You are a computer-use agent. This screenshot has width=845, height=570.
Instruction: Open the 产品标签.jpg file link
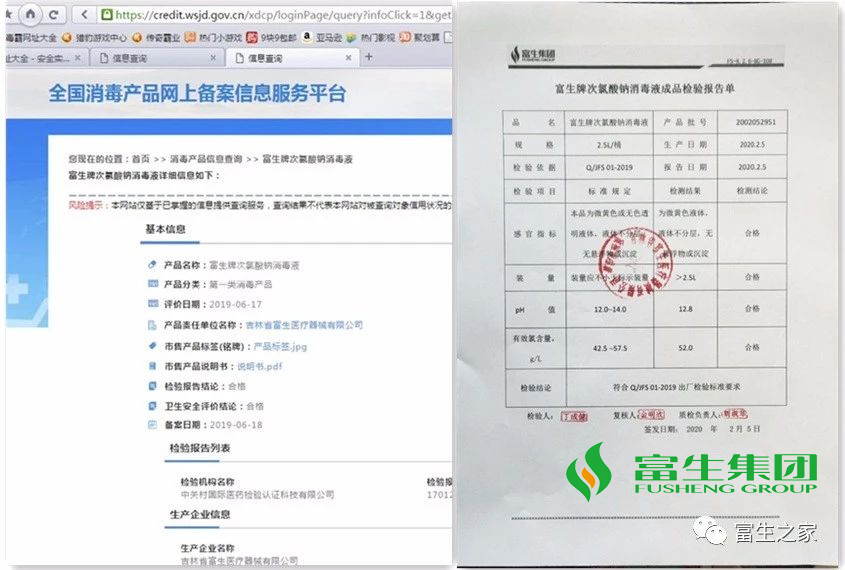click(280, 346)
